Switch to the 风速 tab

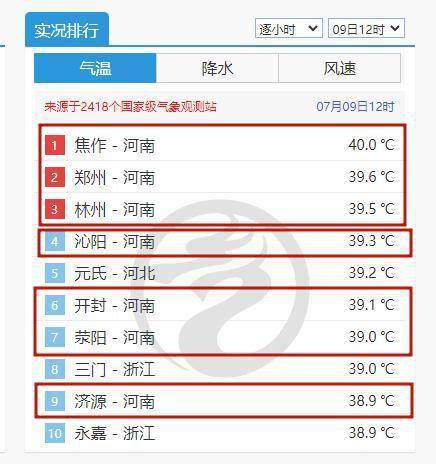click(340, 68)
